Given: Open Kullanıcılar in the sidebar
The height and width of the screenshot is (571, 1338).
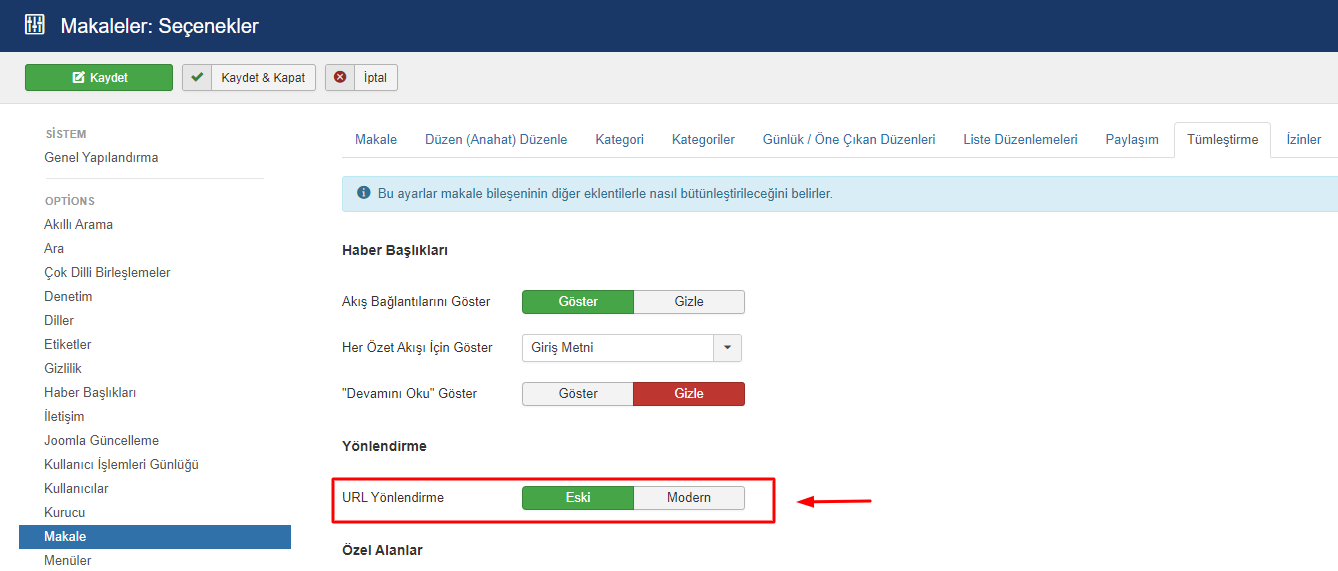Looking at the screenshot, I should click(76, 489).
